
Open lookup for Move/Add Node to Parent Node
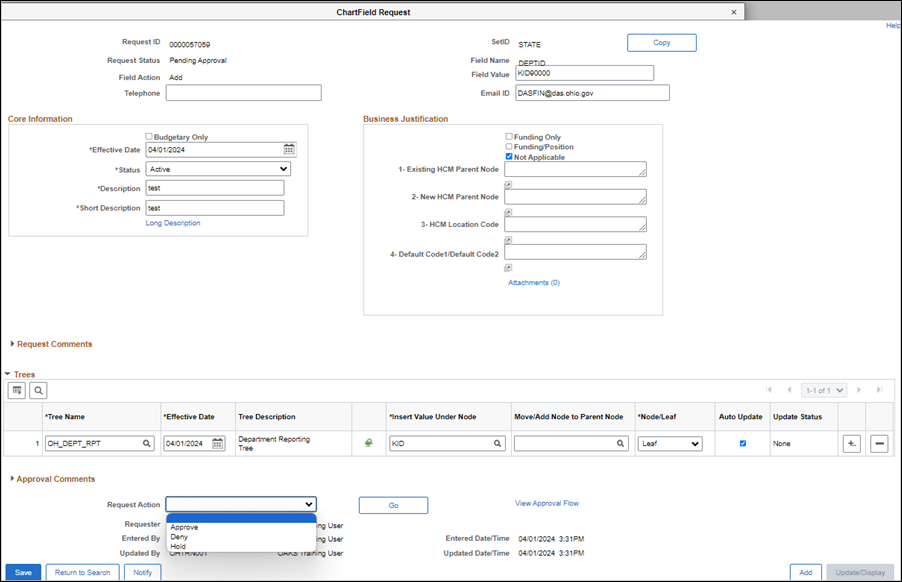click(621, 443)
